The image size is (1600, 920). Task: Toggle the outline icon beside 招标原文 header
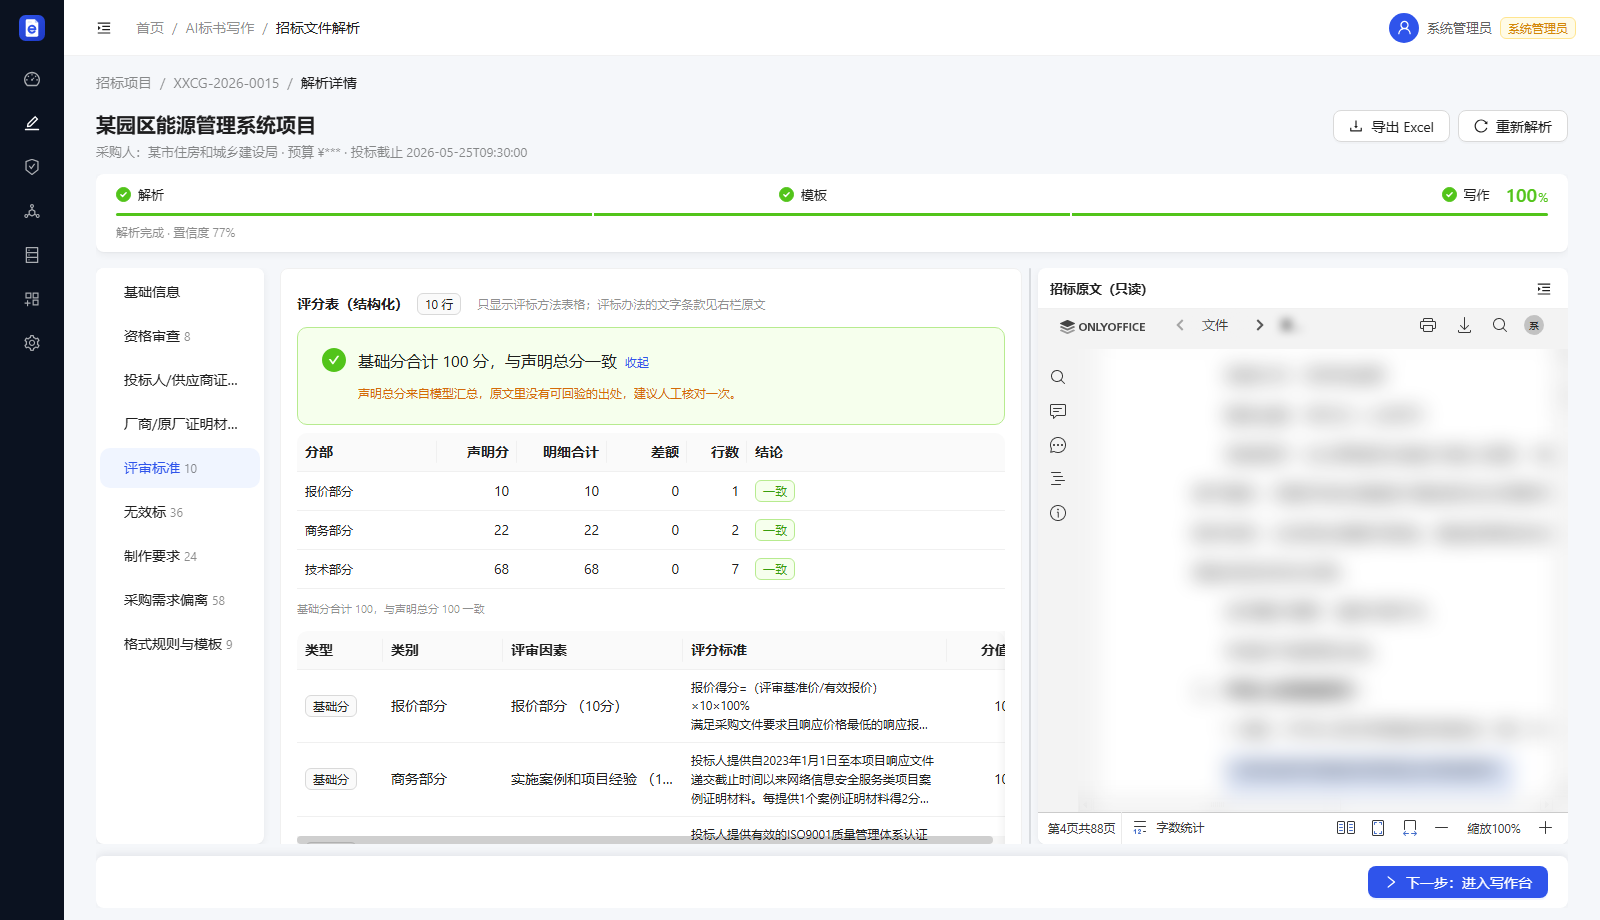coord(1544,289)
